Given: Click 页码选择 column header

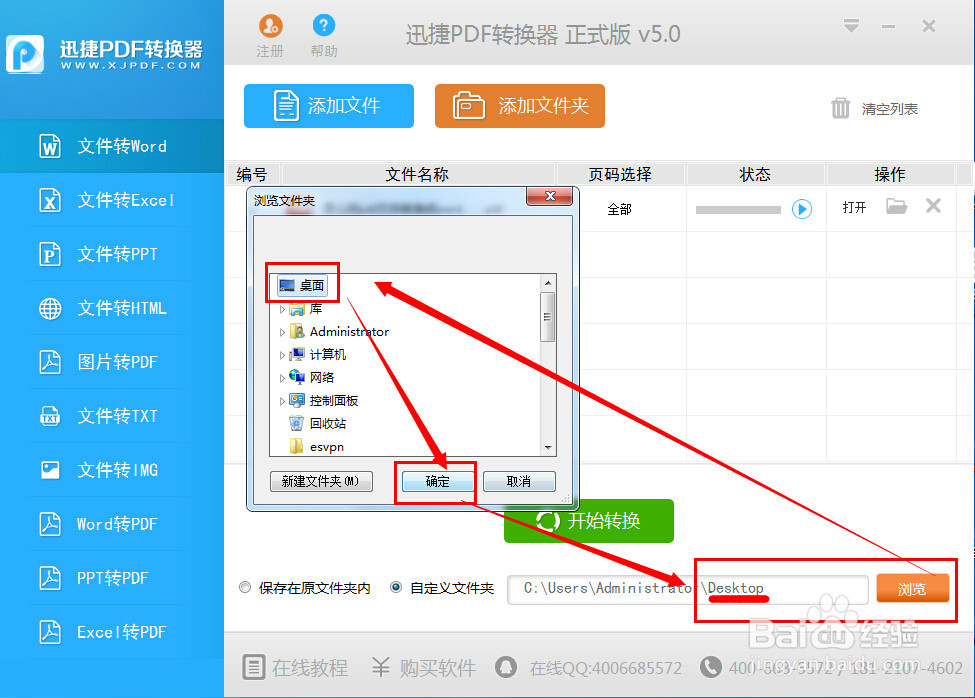Looking at the screenshot, I should (620, 174).
